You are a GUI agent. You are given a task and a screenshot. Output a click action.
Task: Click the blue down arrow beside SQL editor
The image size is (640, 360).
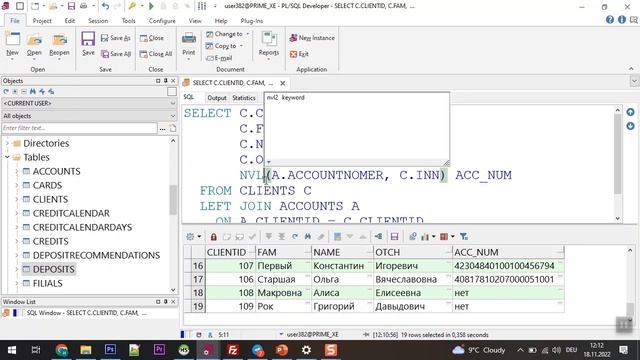(630, 126)
